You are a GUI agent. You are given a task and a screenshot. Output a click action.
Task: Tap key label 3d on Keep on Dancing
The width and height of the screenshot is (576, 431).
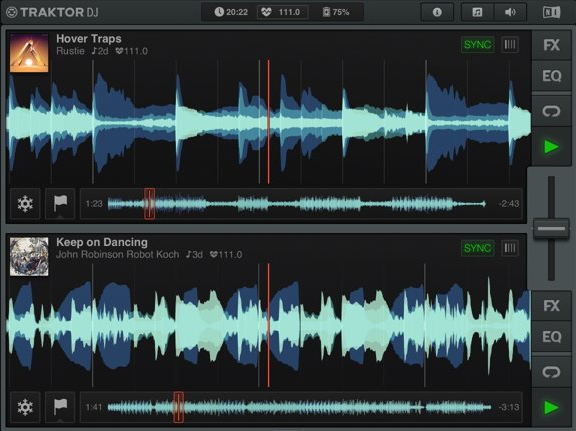coord(194,254)
